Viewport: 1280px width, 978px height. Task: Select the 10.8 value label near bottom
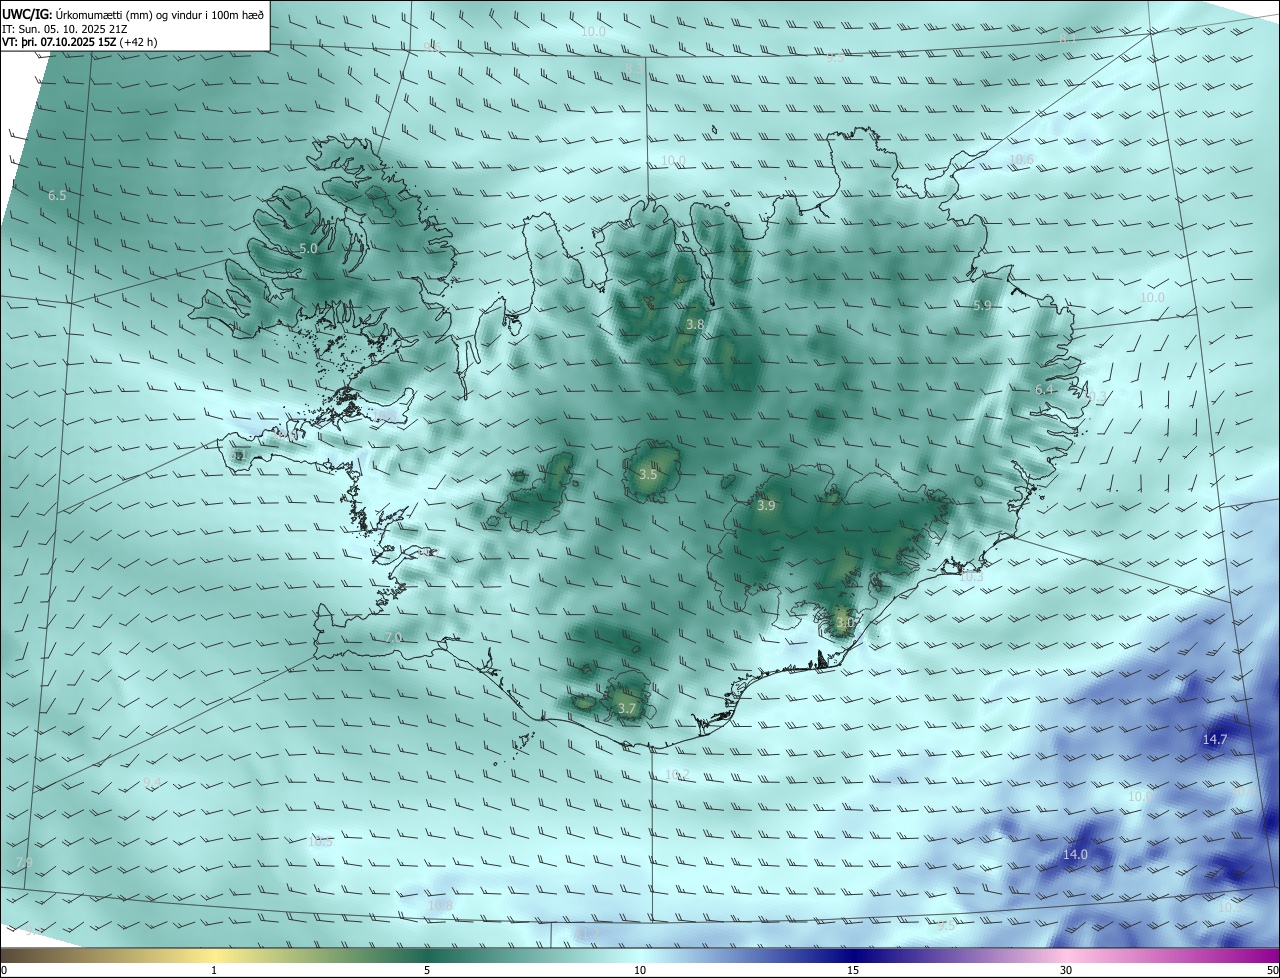(x=440, y=905)
